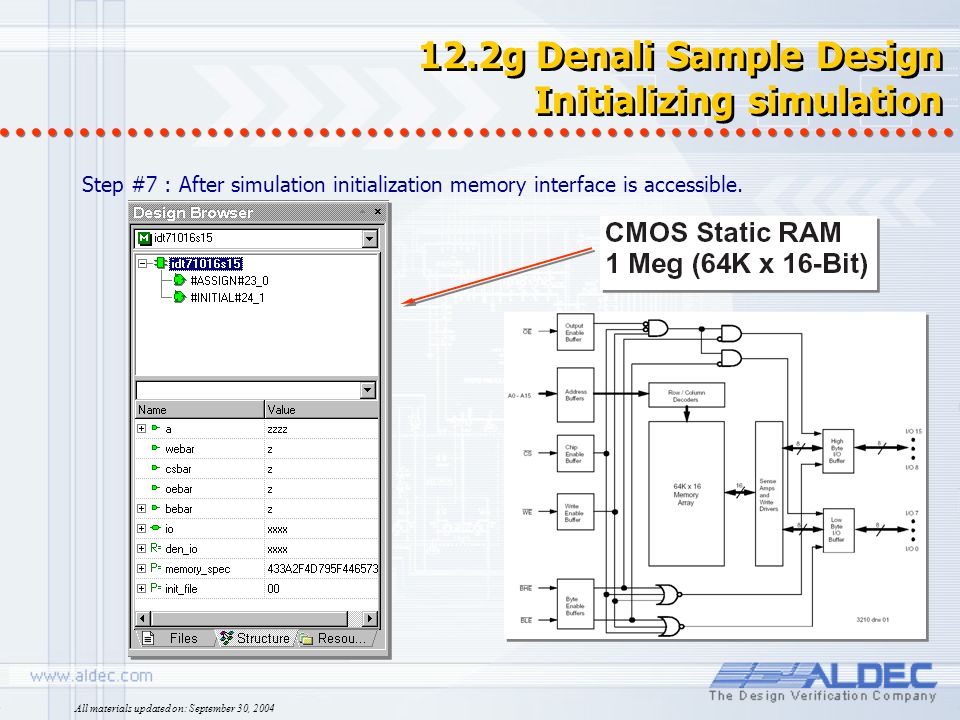Open the www.aldec.com link
The height and width of the screenshot is (720, 960).
pyautogui.click(x=91, y=676)
